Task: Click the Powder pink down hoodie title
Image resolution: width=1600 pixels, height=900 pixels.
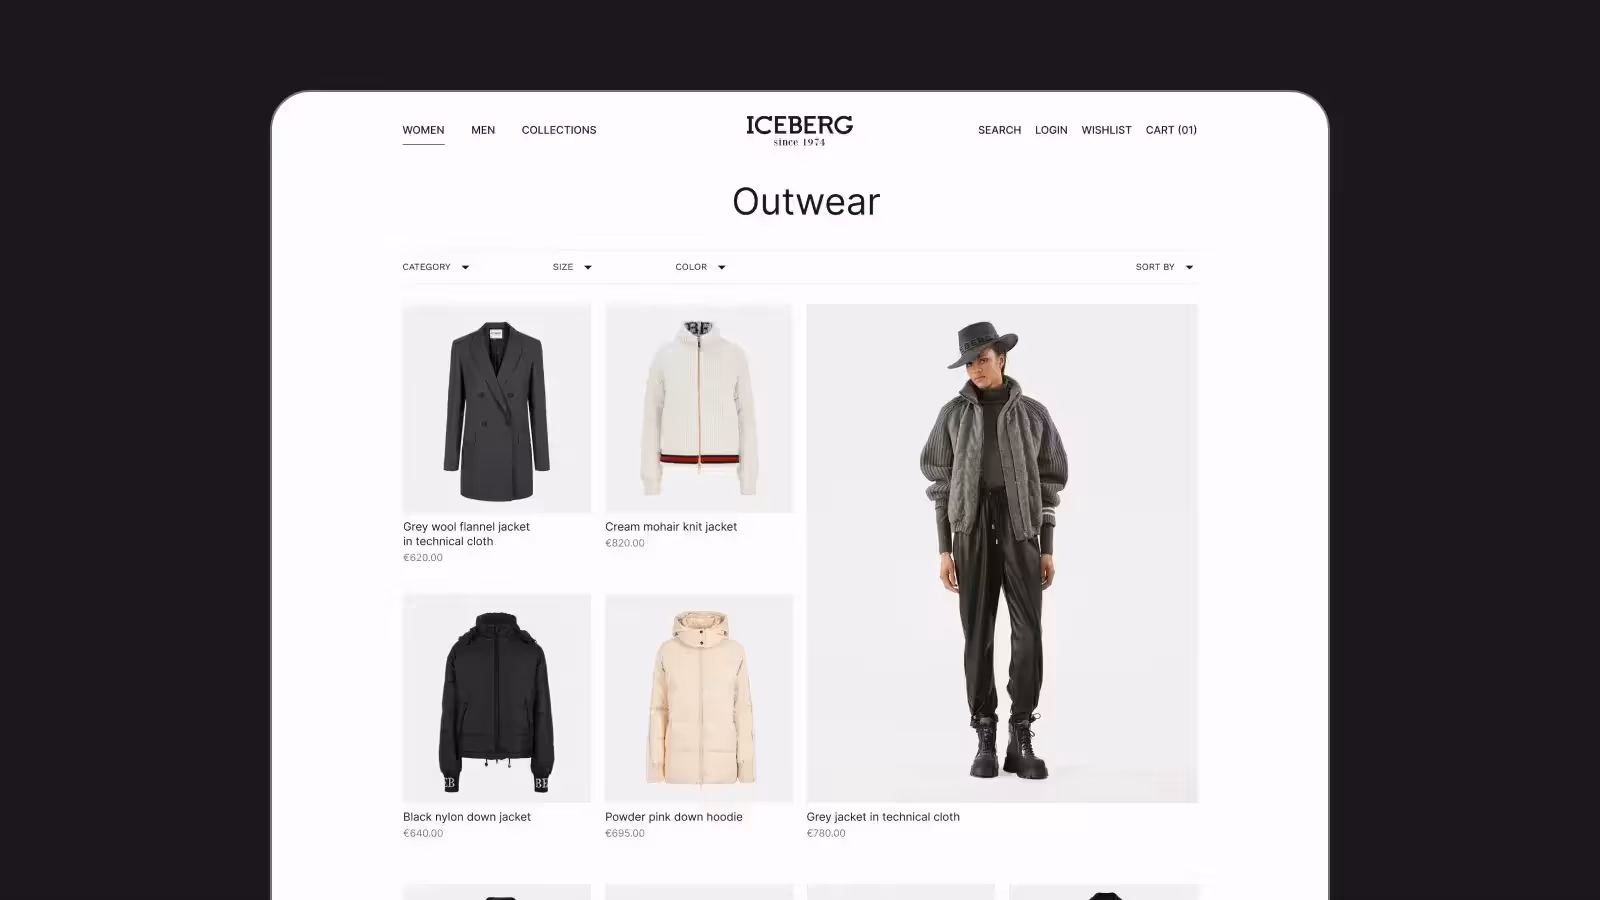Action: click(674, 817)
